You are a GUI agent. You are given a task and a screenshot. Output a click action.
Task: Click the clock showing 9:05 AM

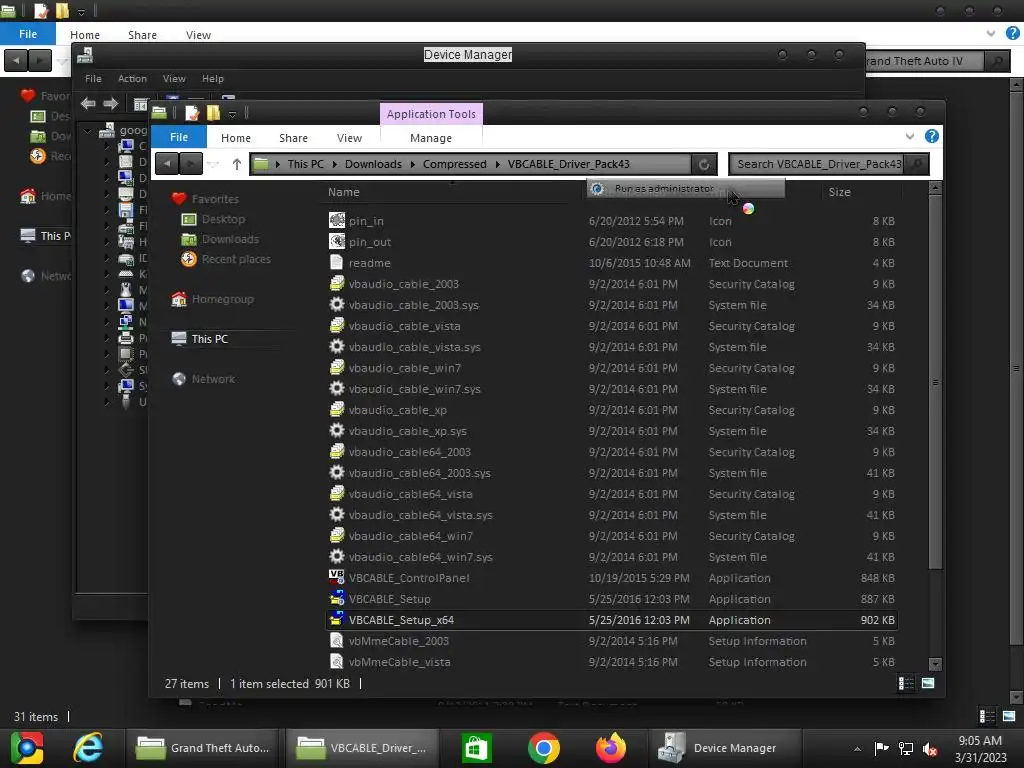[x=980, y=741]
